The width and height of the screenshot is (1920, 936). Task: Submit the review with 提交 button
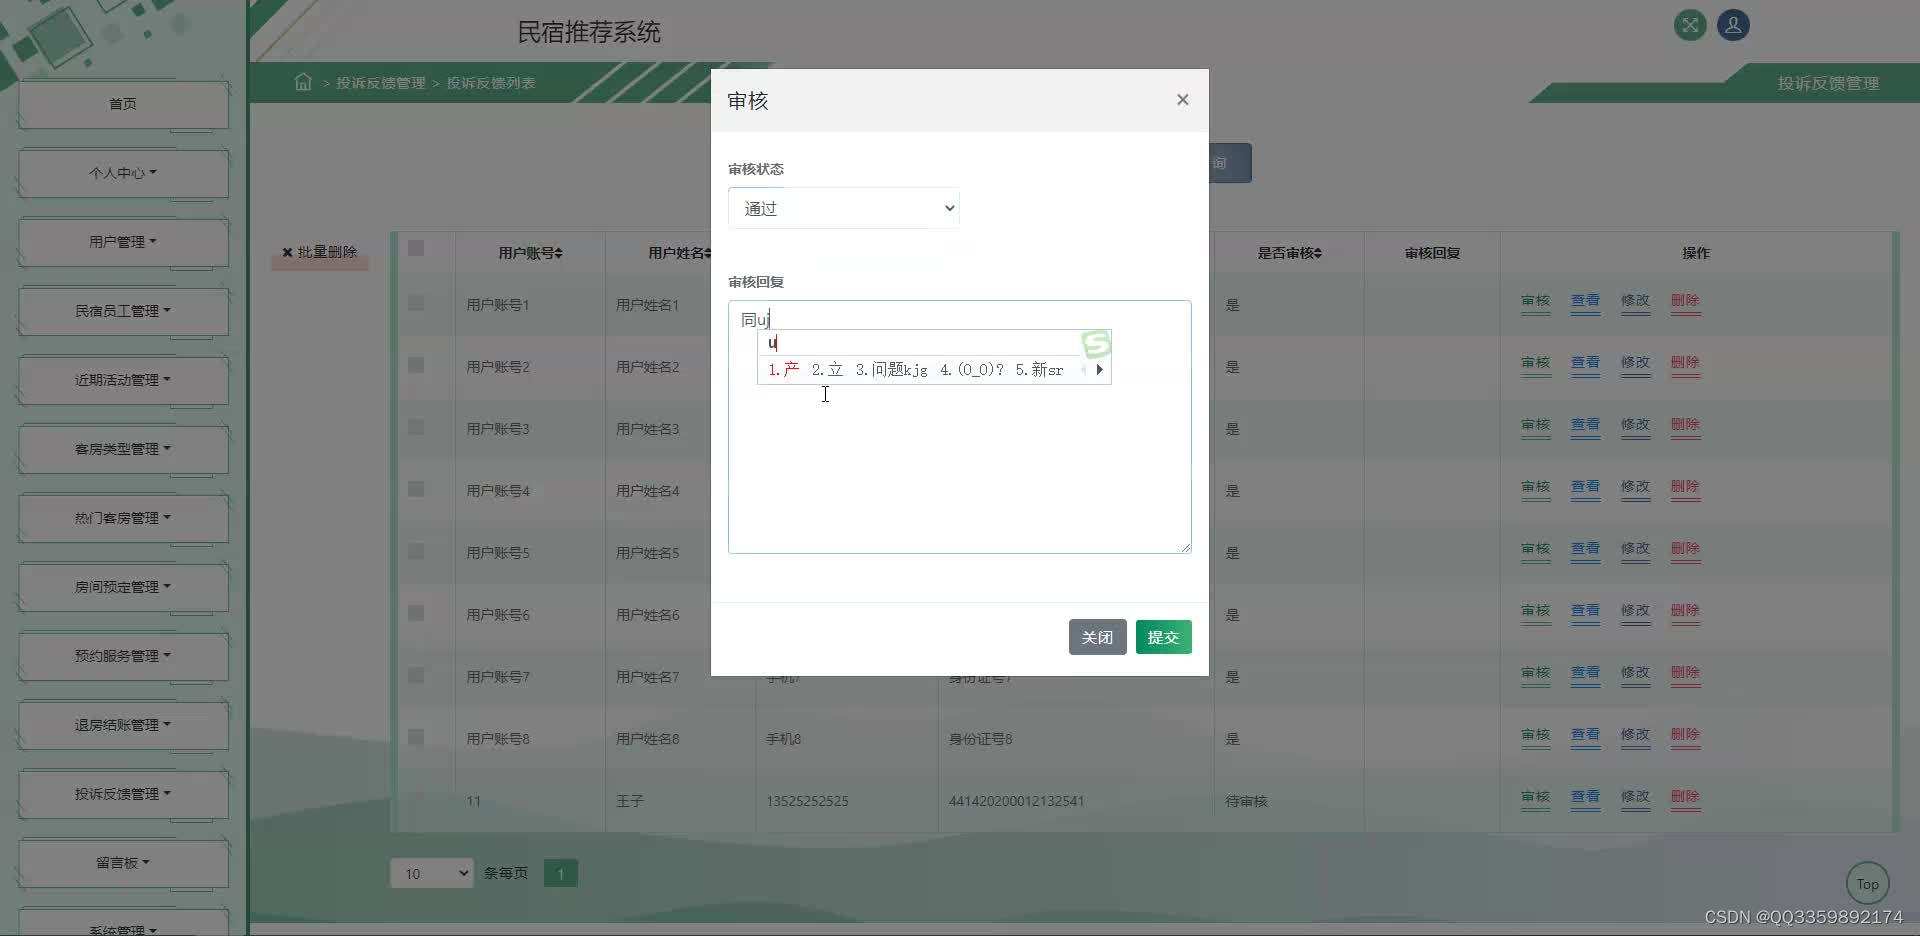pos(1163,637)
